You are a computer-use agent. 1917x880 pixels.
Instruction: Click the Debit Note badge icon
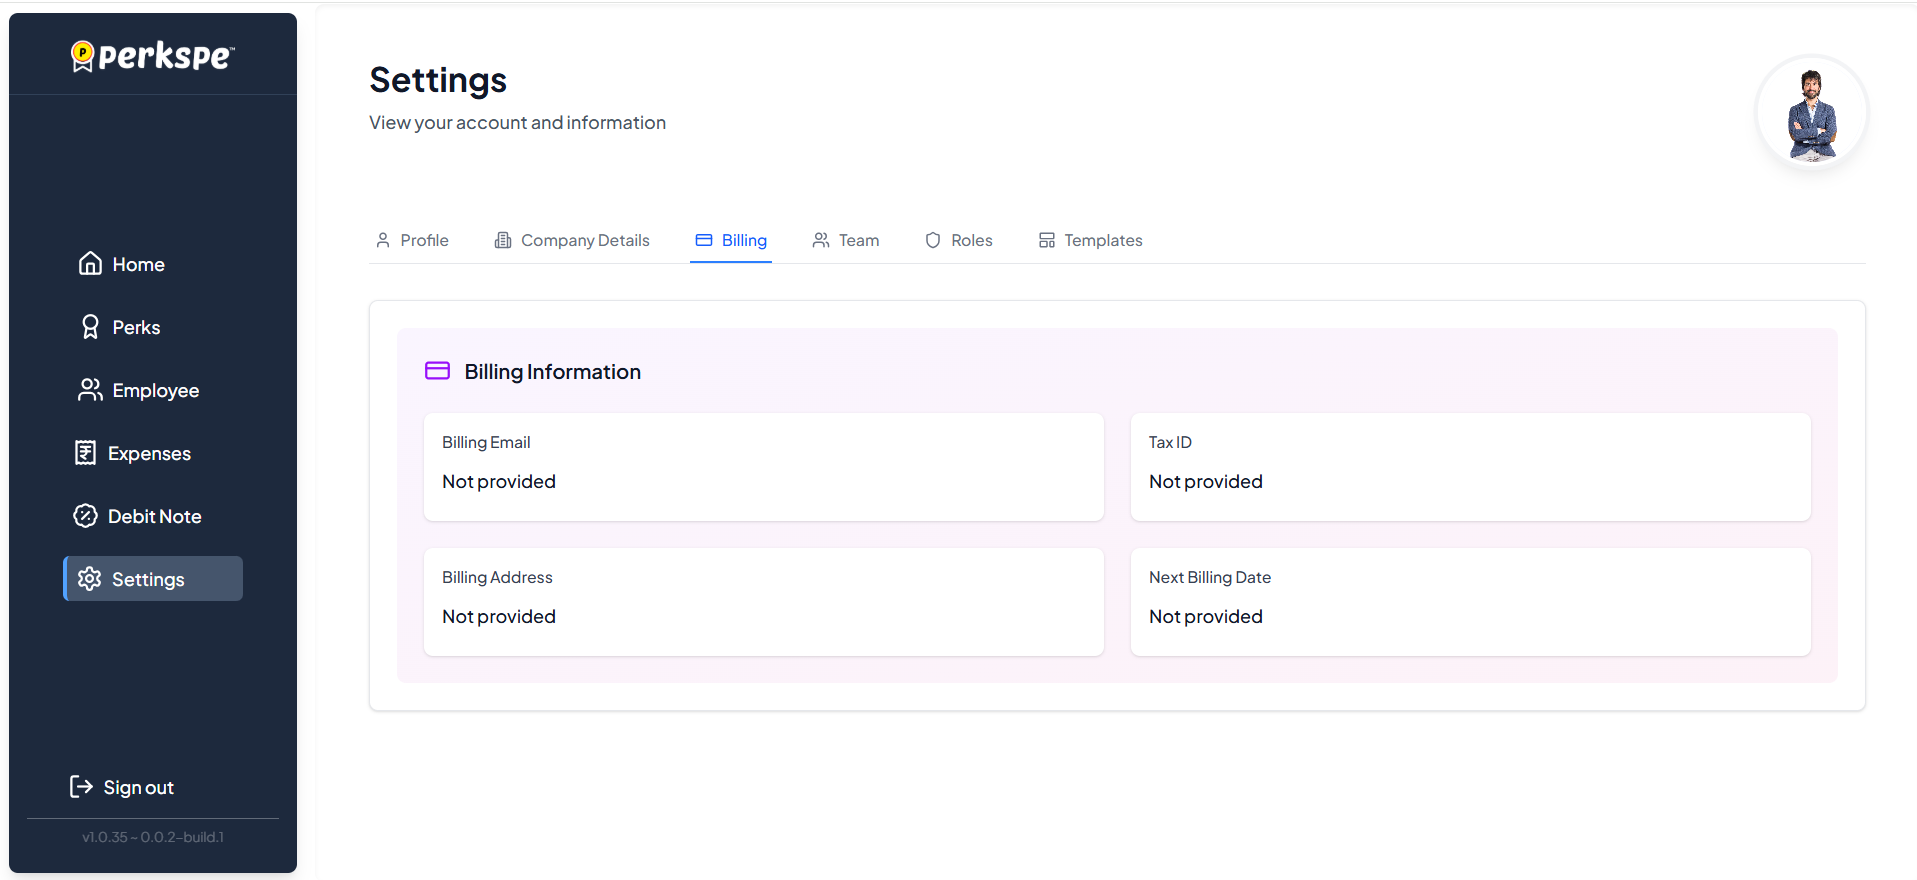[x=86, y=516]
